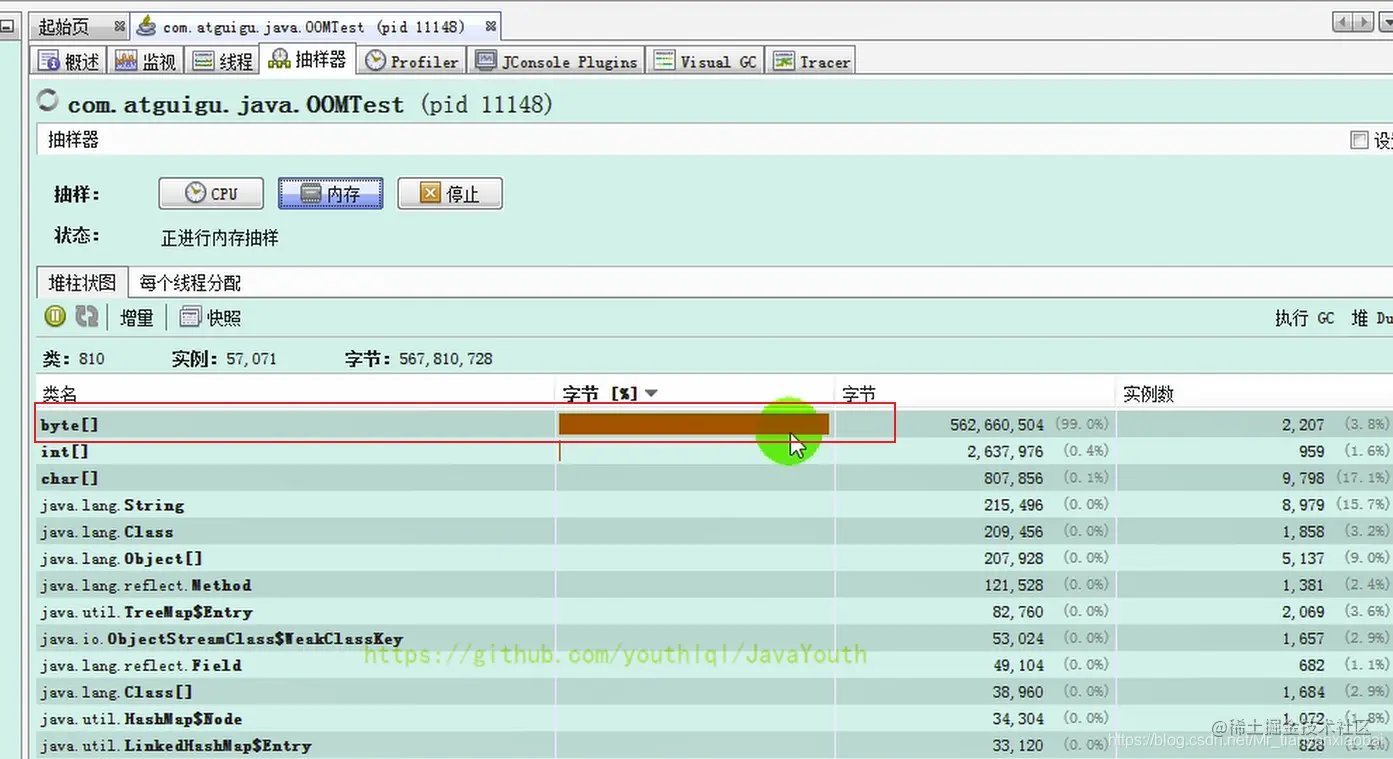Pause live results updating

(55, 317)
